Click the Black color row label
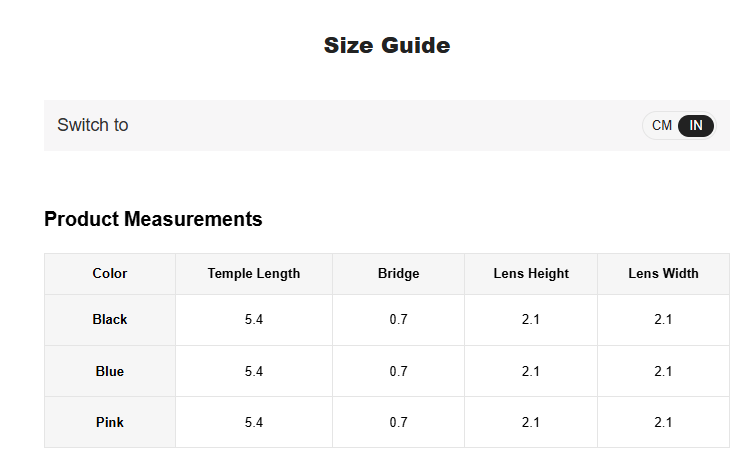Viewport: 754px width, 460px height. [110, 320]
